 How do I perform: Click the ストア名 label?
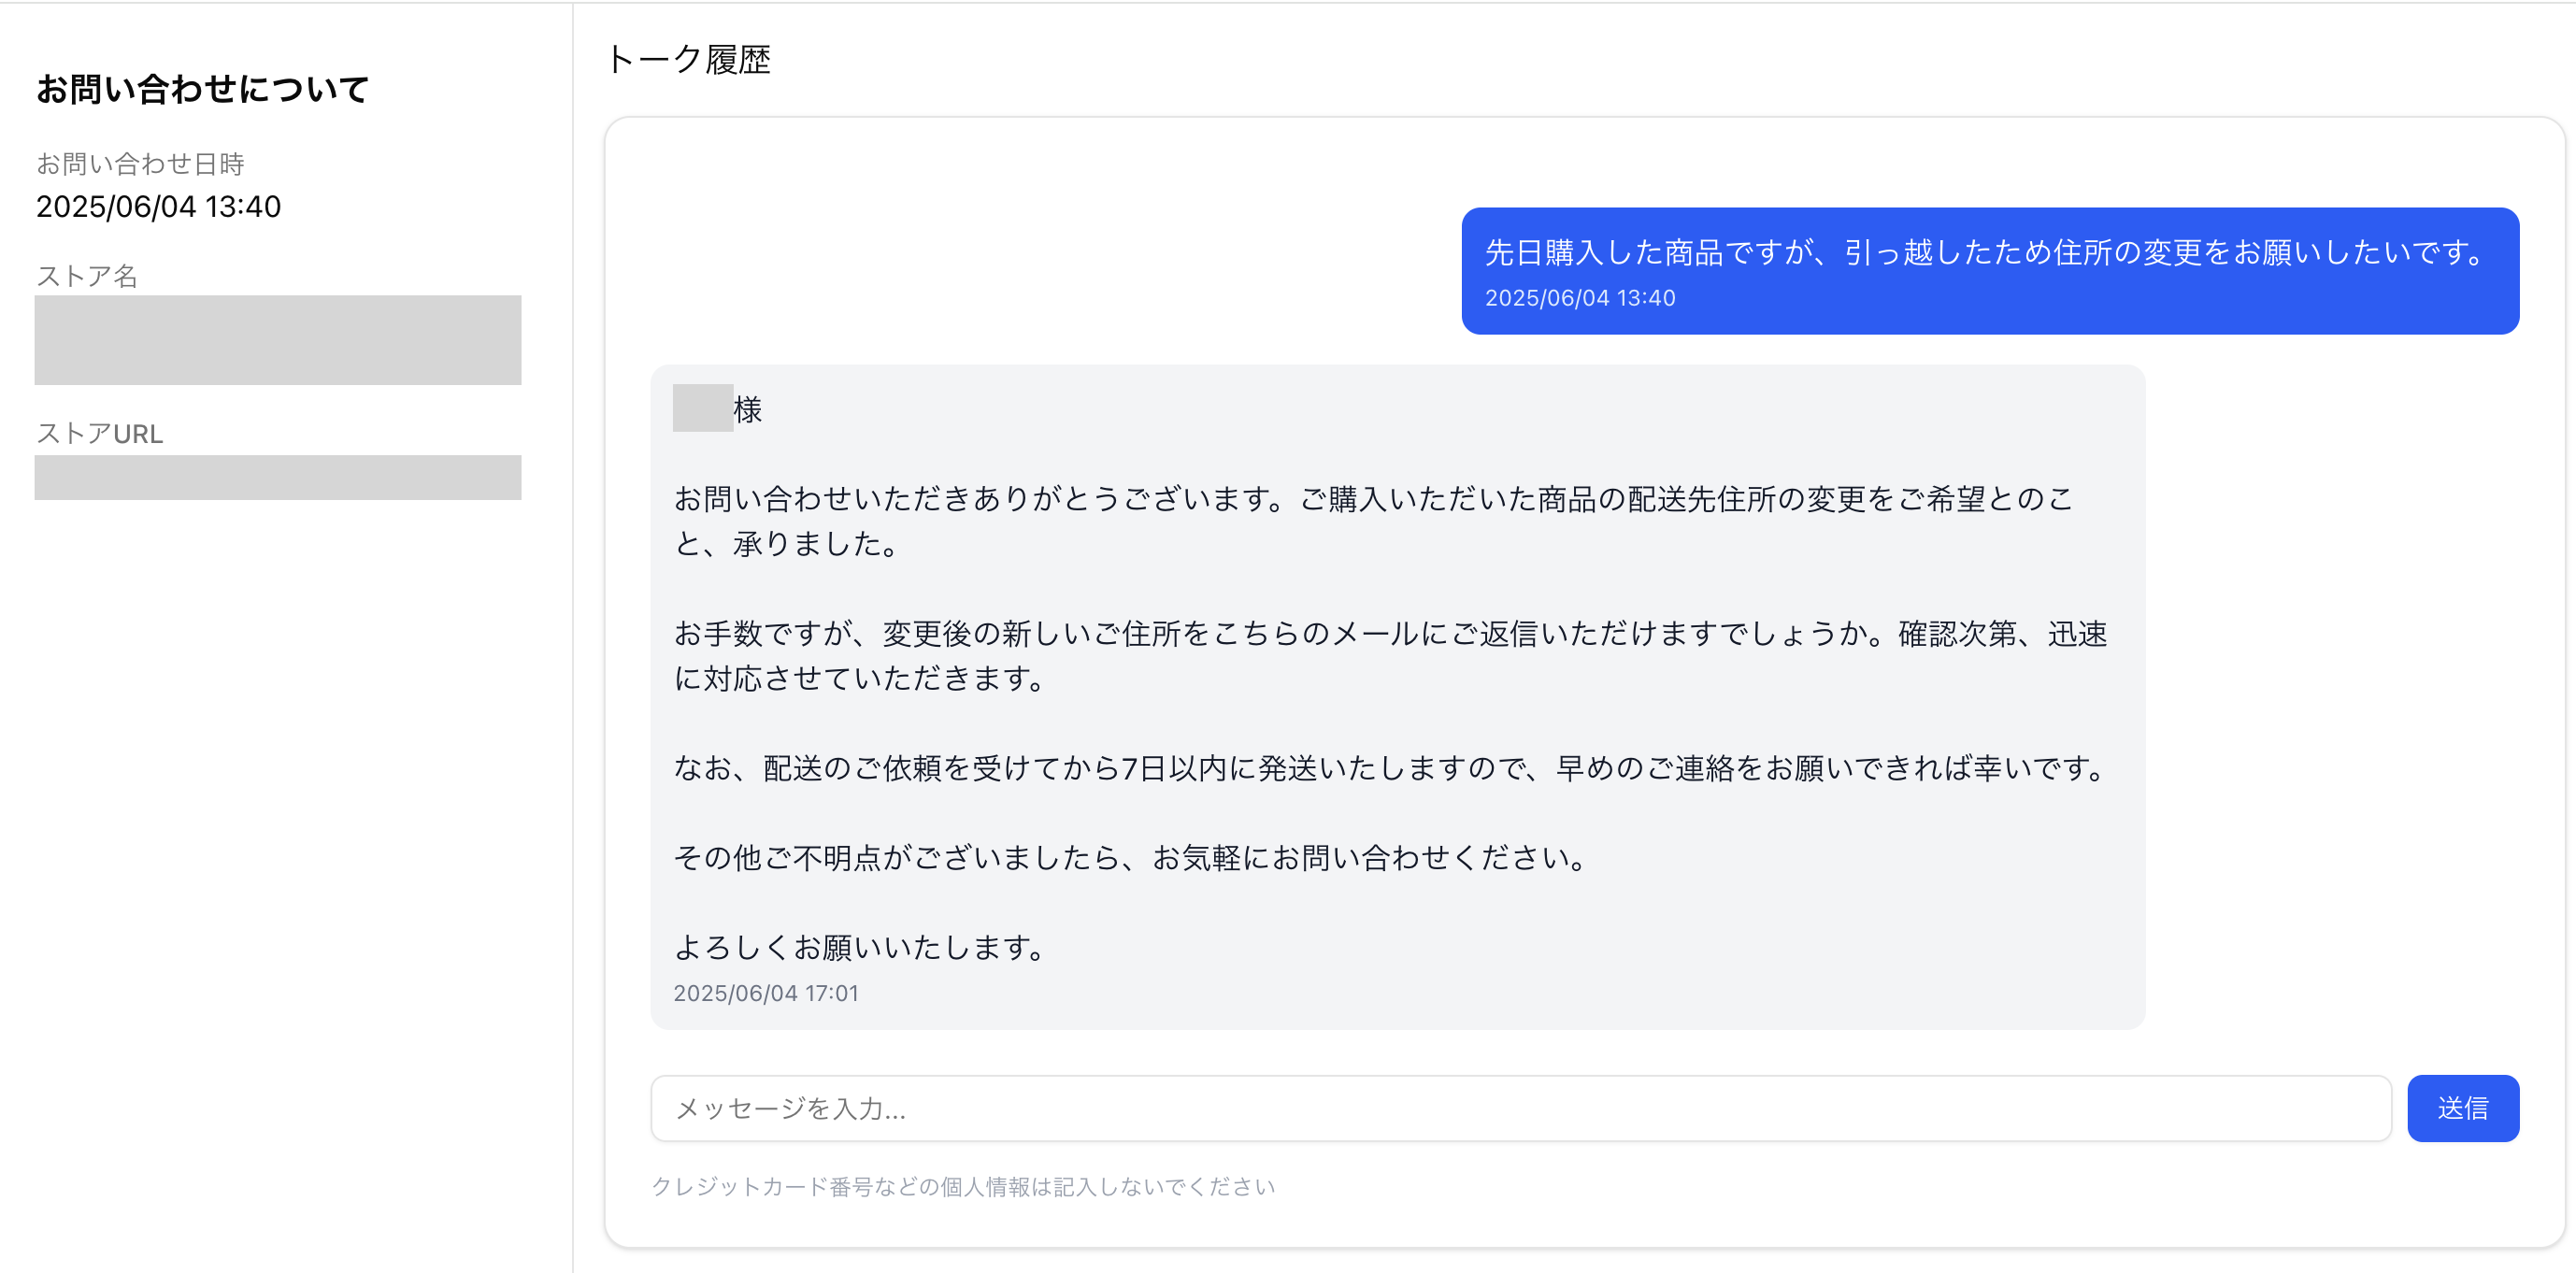(x=87, y=276)
